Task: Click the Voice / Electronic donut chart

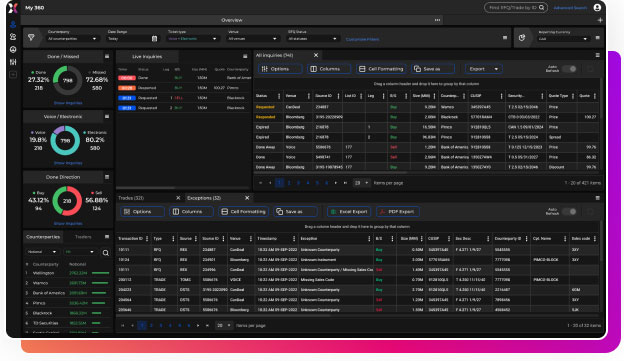Action: 65,140
